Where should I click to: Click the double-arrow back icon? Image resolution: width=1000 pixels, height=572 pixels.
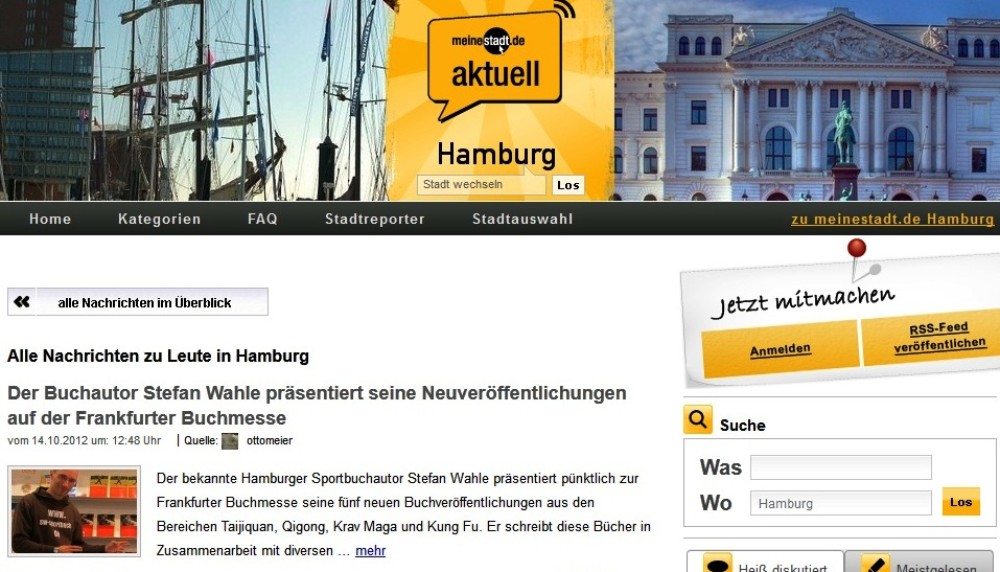(x=22, y=302)
